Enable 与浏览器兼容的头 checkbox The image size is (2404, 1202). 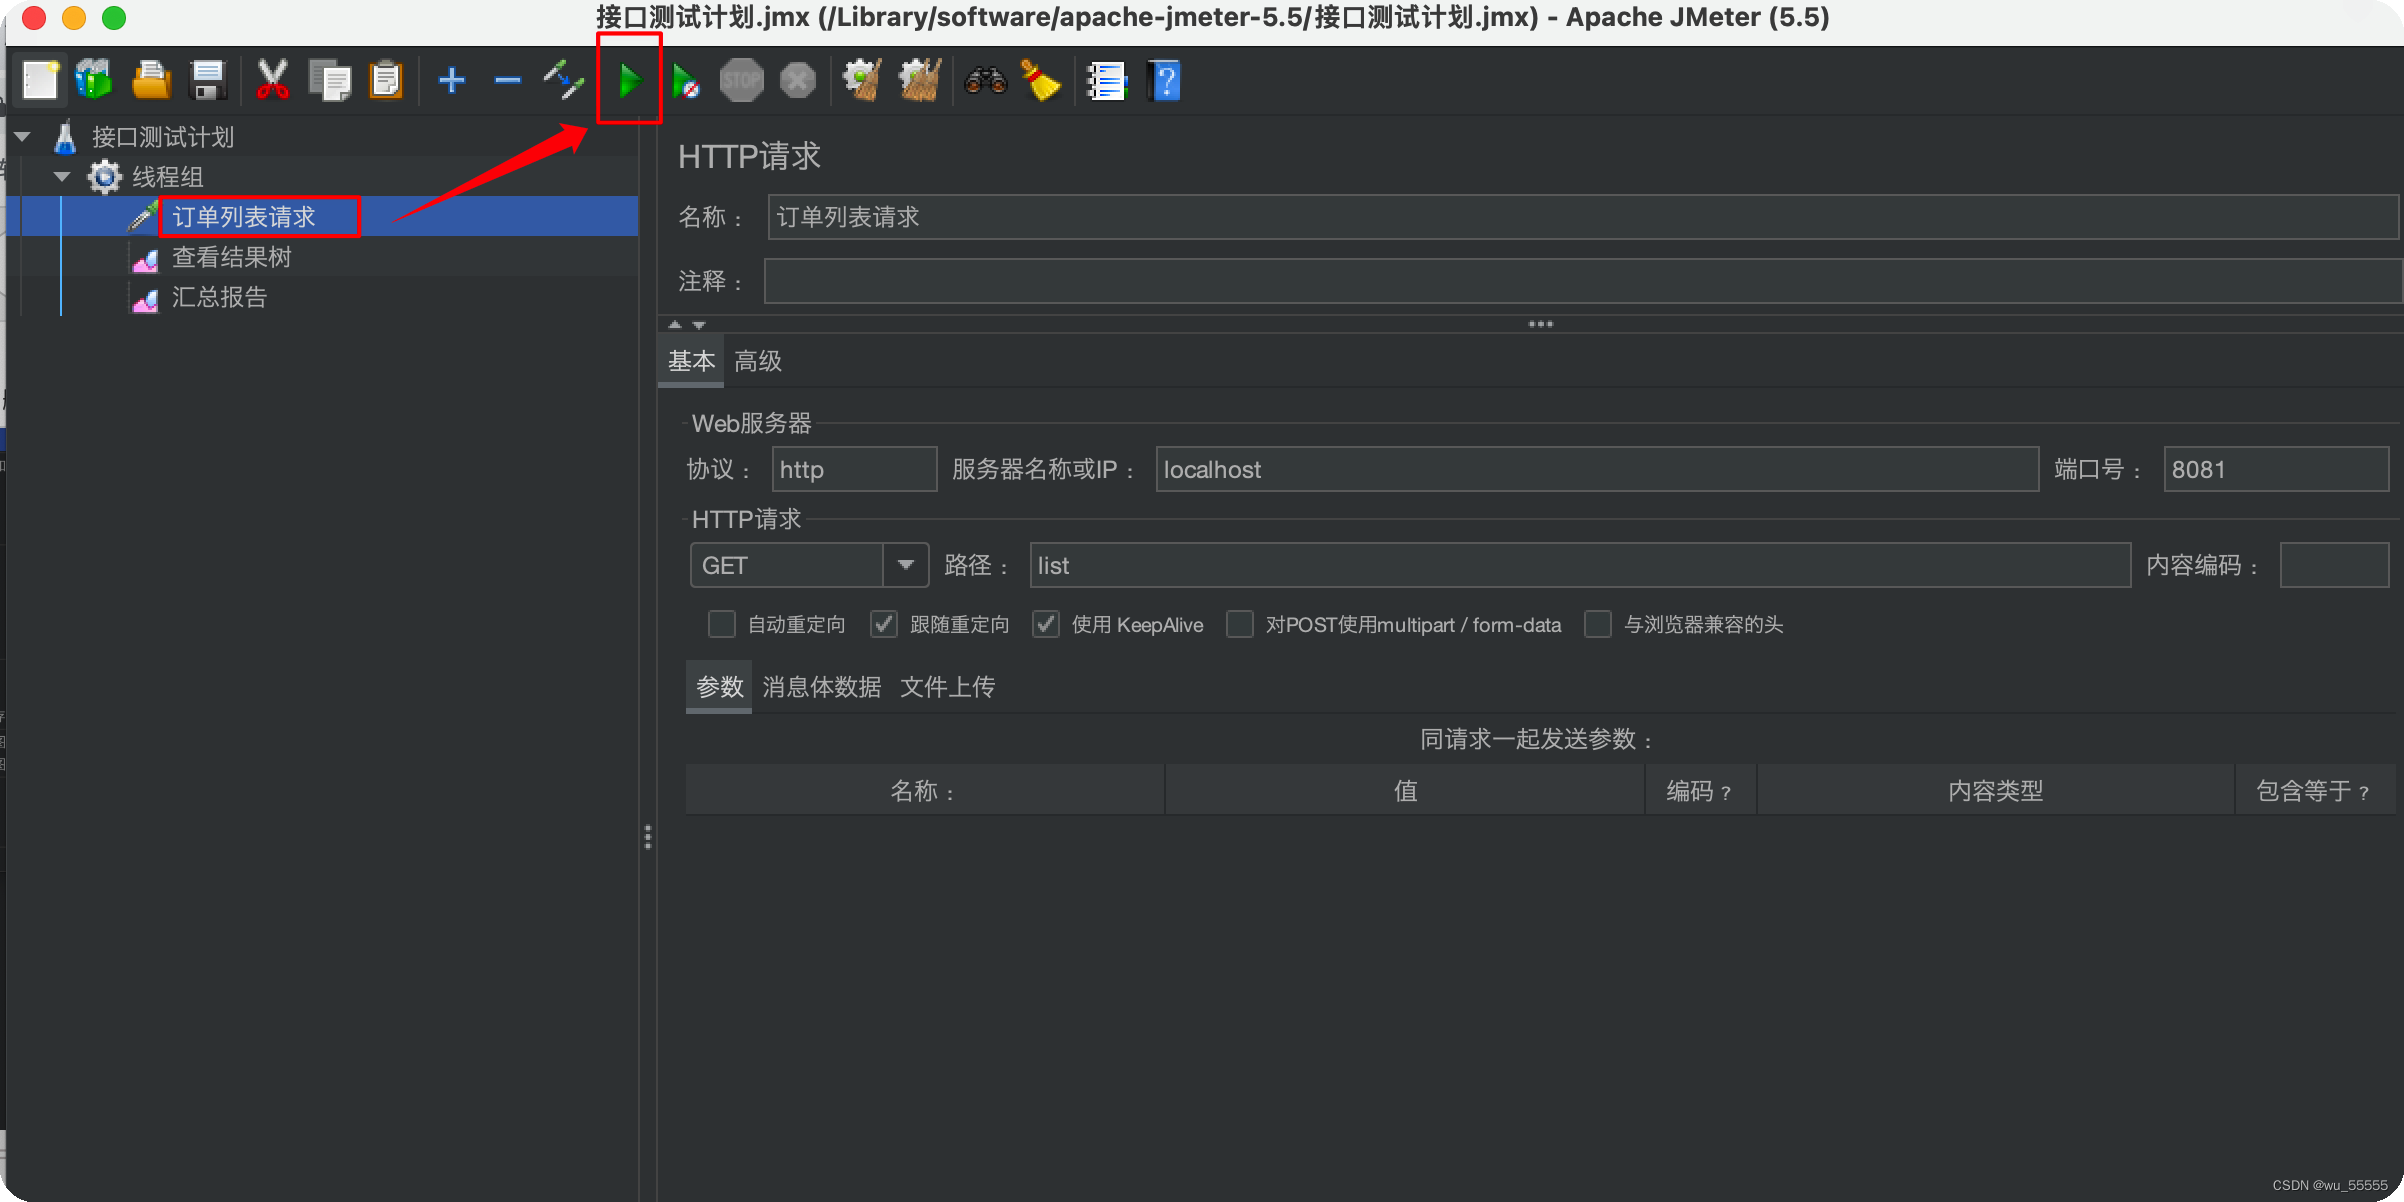1598,624
